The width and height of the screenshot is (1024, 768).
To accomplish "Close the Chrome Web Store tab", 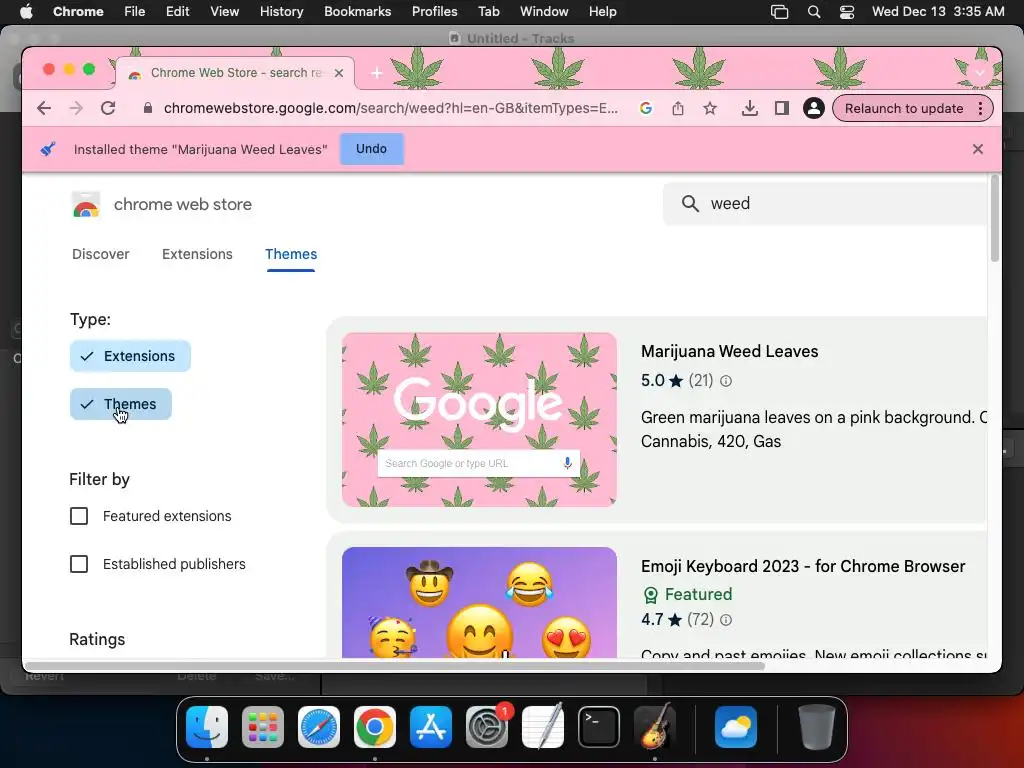I will (x=339, y=73).
